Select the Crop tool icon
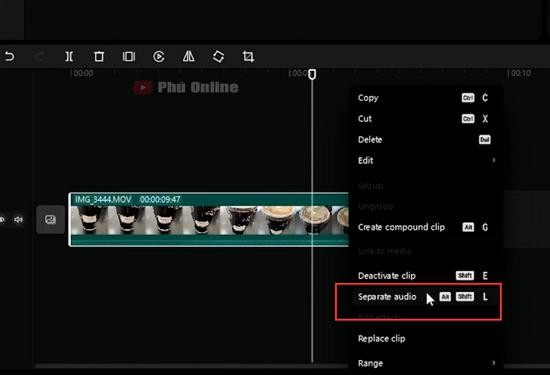550x375 pixels. coord(248,56)
